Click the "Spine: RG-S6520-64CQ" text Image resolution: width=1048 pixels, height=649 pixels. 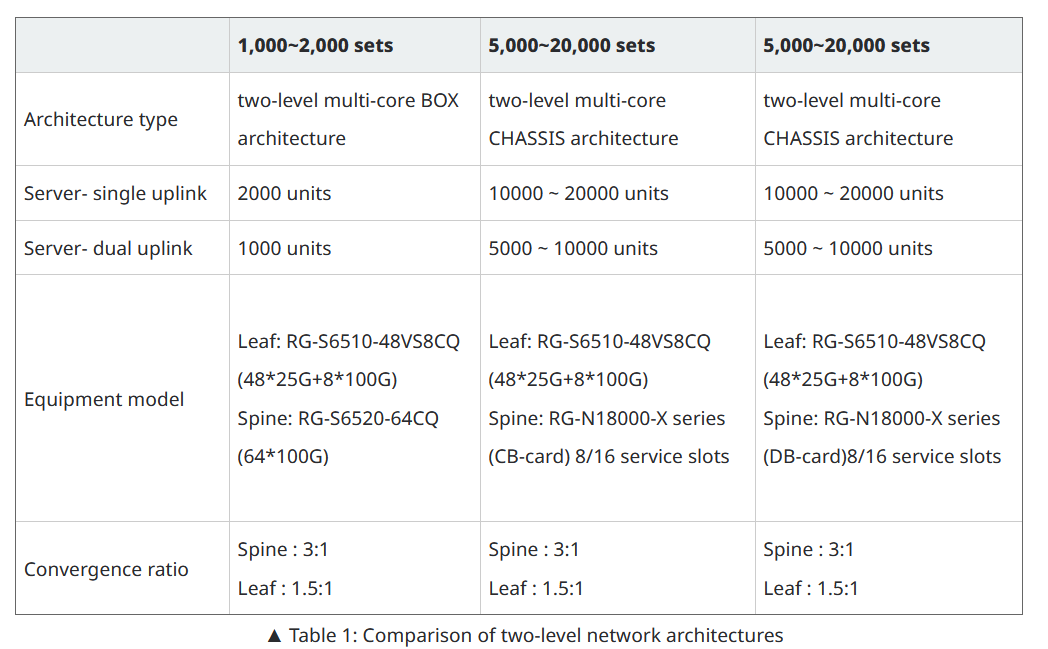point(338,418)
